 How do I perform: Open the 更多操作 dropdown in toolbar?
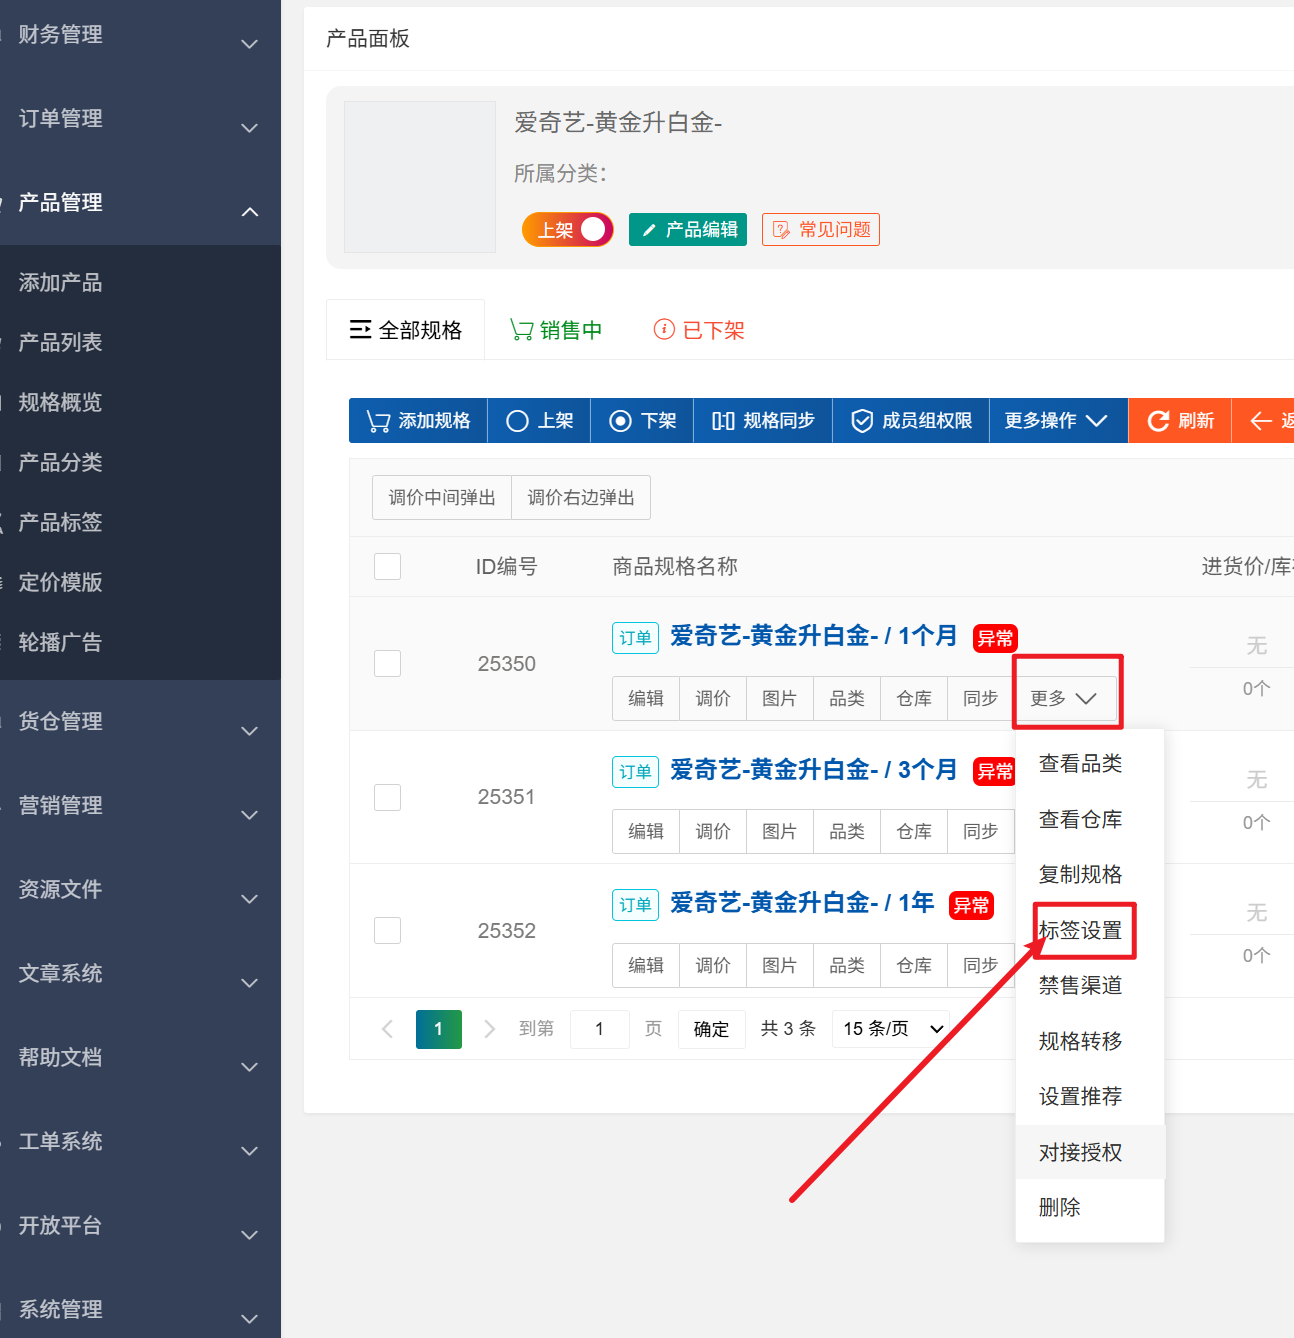(1056, 421)
